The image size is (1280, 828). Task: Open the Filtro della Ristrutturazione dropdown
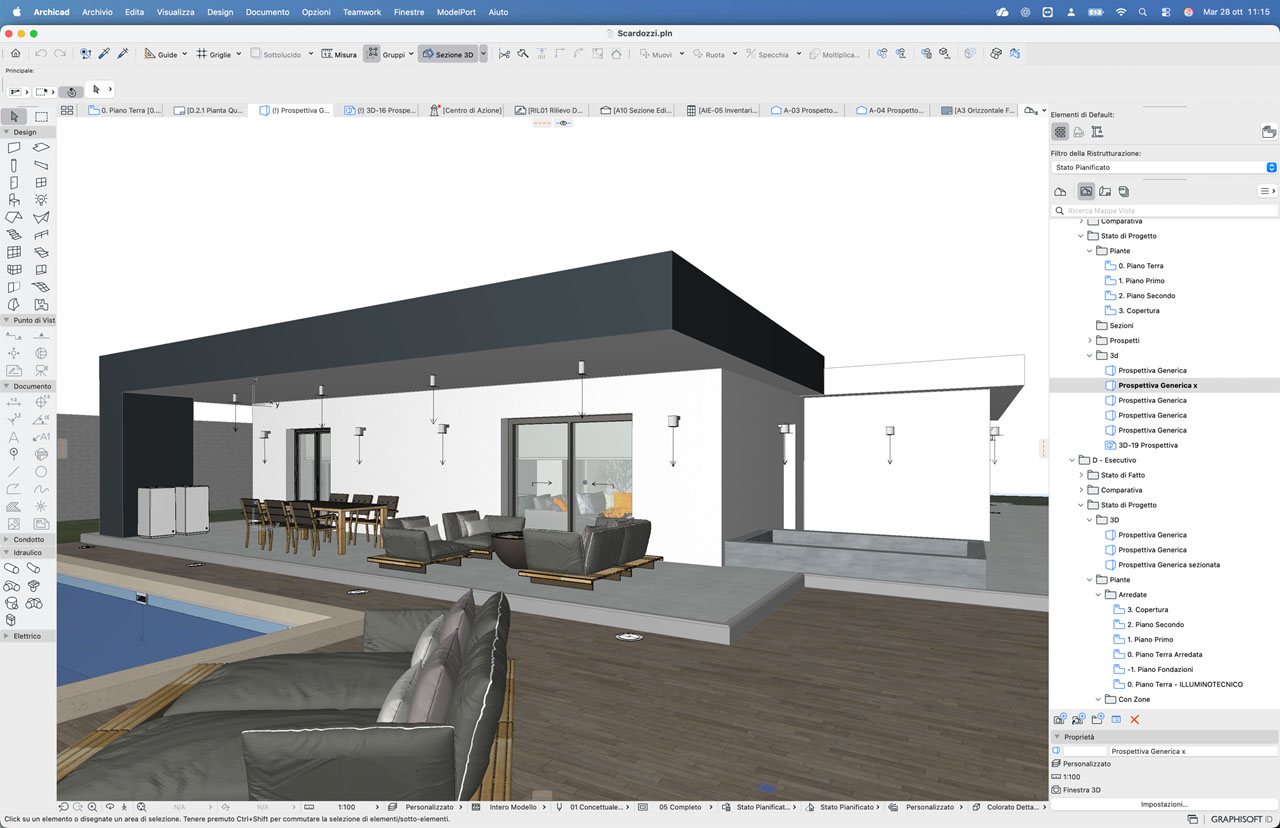coord(1165,167)
